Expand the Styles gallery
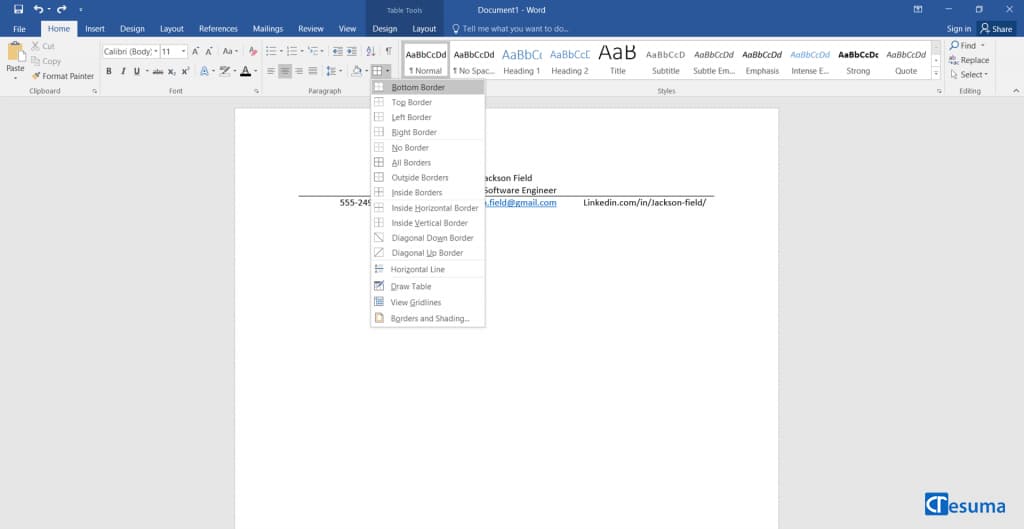Viewport: 1024px width, 529px height. click(936, 74)
